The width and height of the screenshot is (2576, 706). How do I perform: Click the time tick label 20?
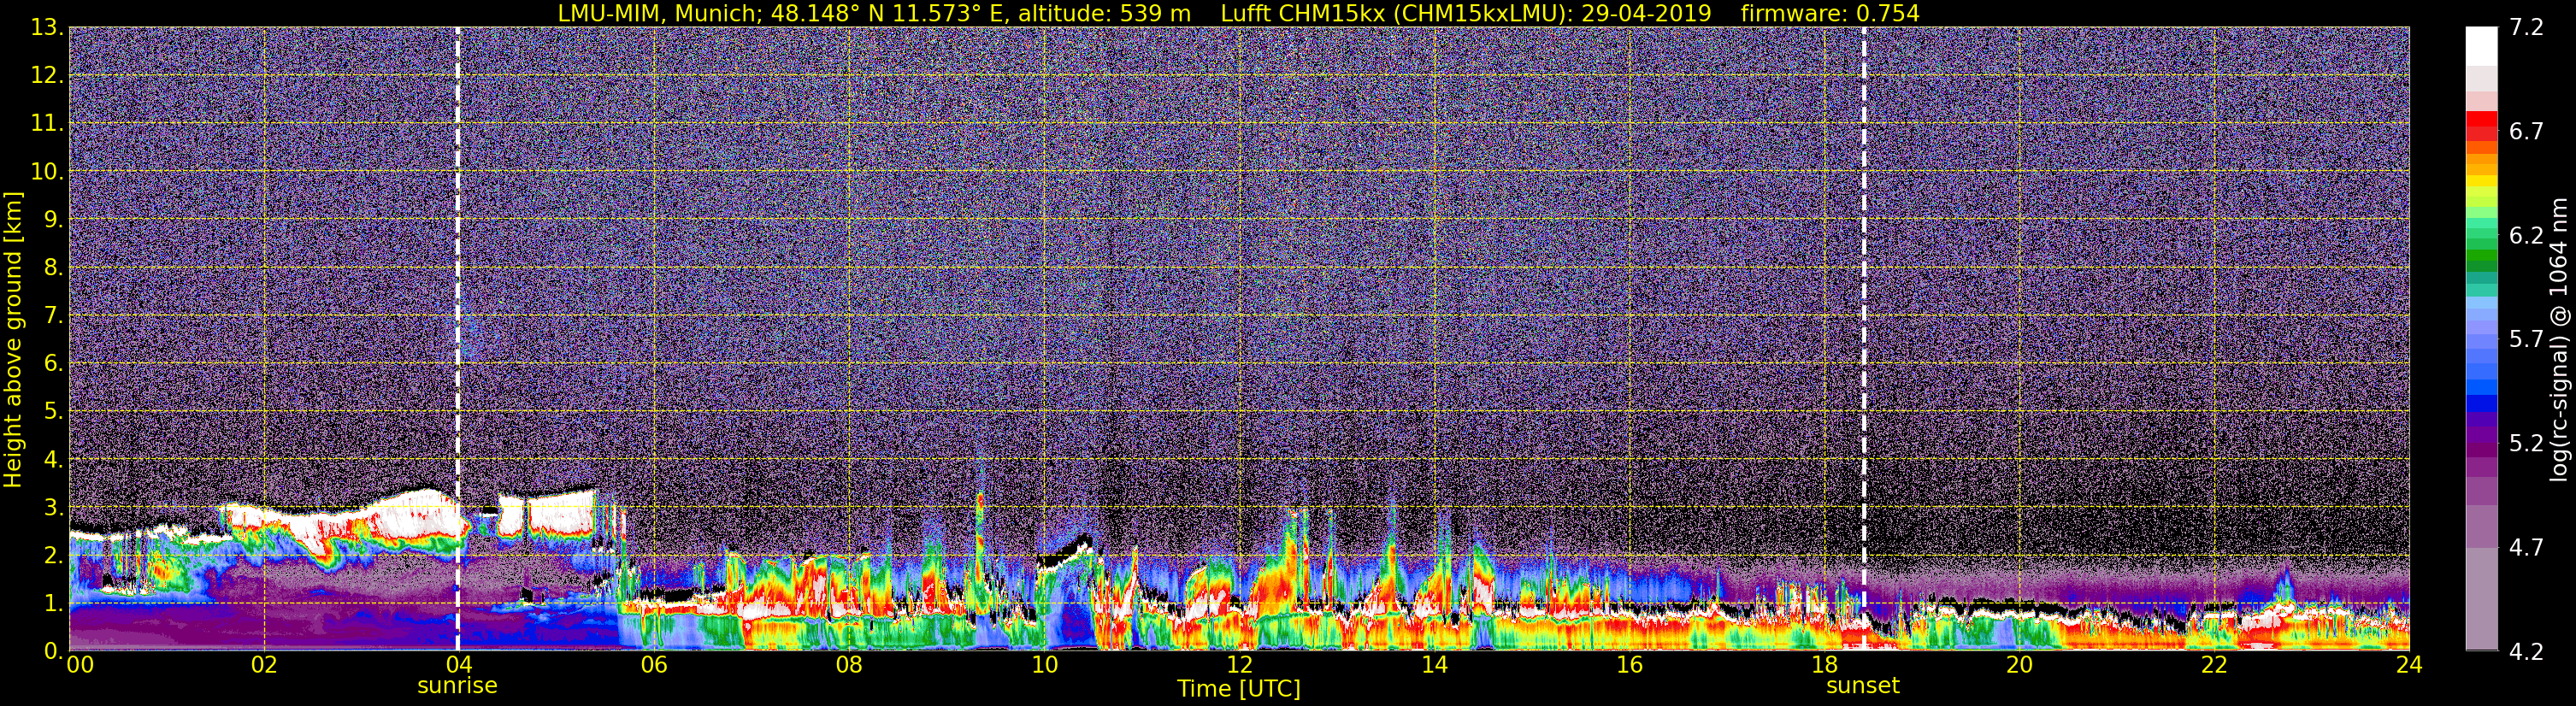click(2019, 666)
